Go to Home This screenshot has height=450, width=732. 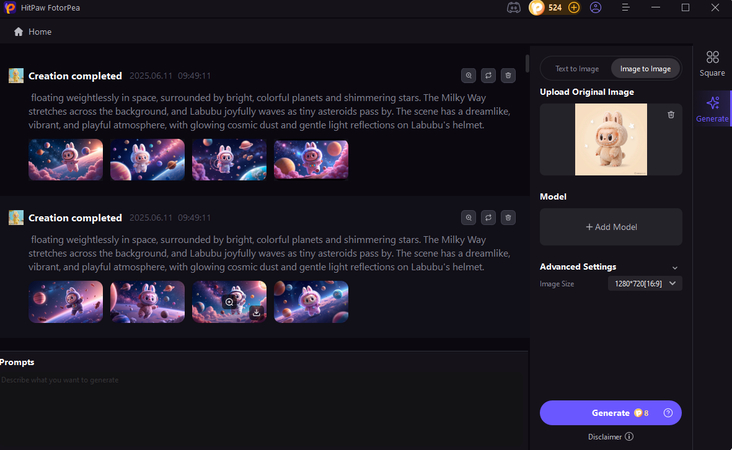(32, 32)
